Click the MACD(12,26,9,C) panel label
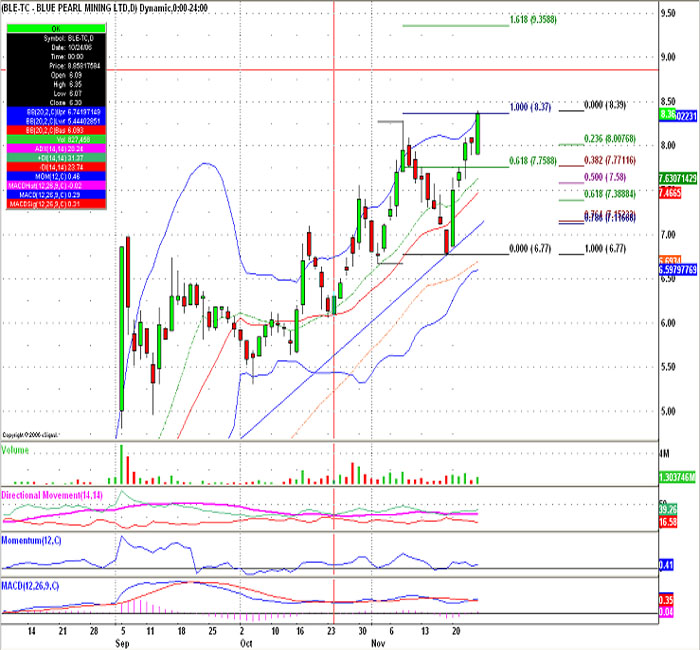Image resolution: width=700 pixels, height=650 pixels. (30, 586)
